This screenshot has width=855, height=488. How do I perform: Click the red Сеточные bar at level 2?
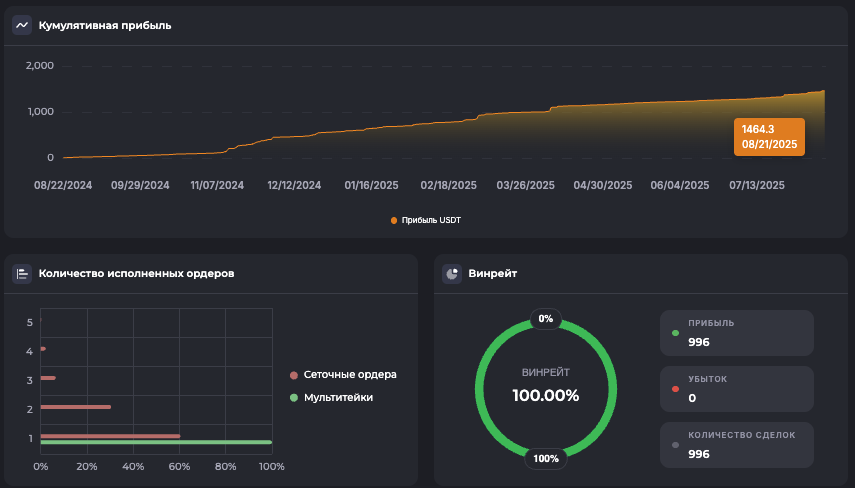[75, 407]
